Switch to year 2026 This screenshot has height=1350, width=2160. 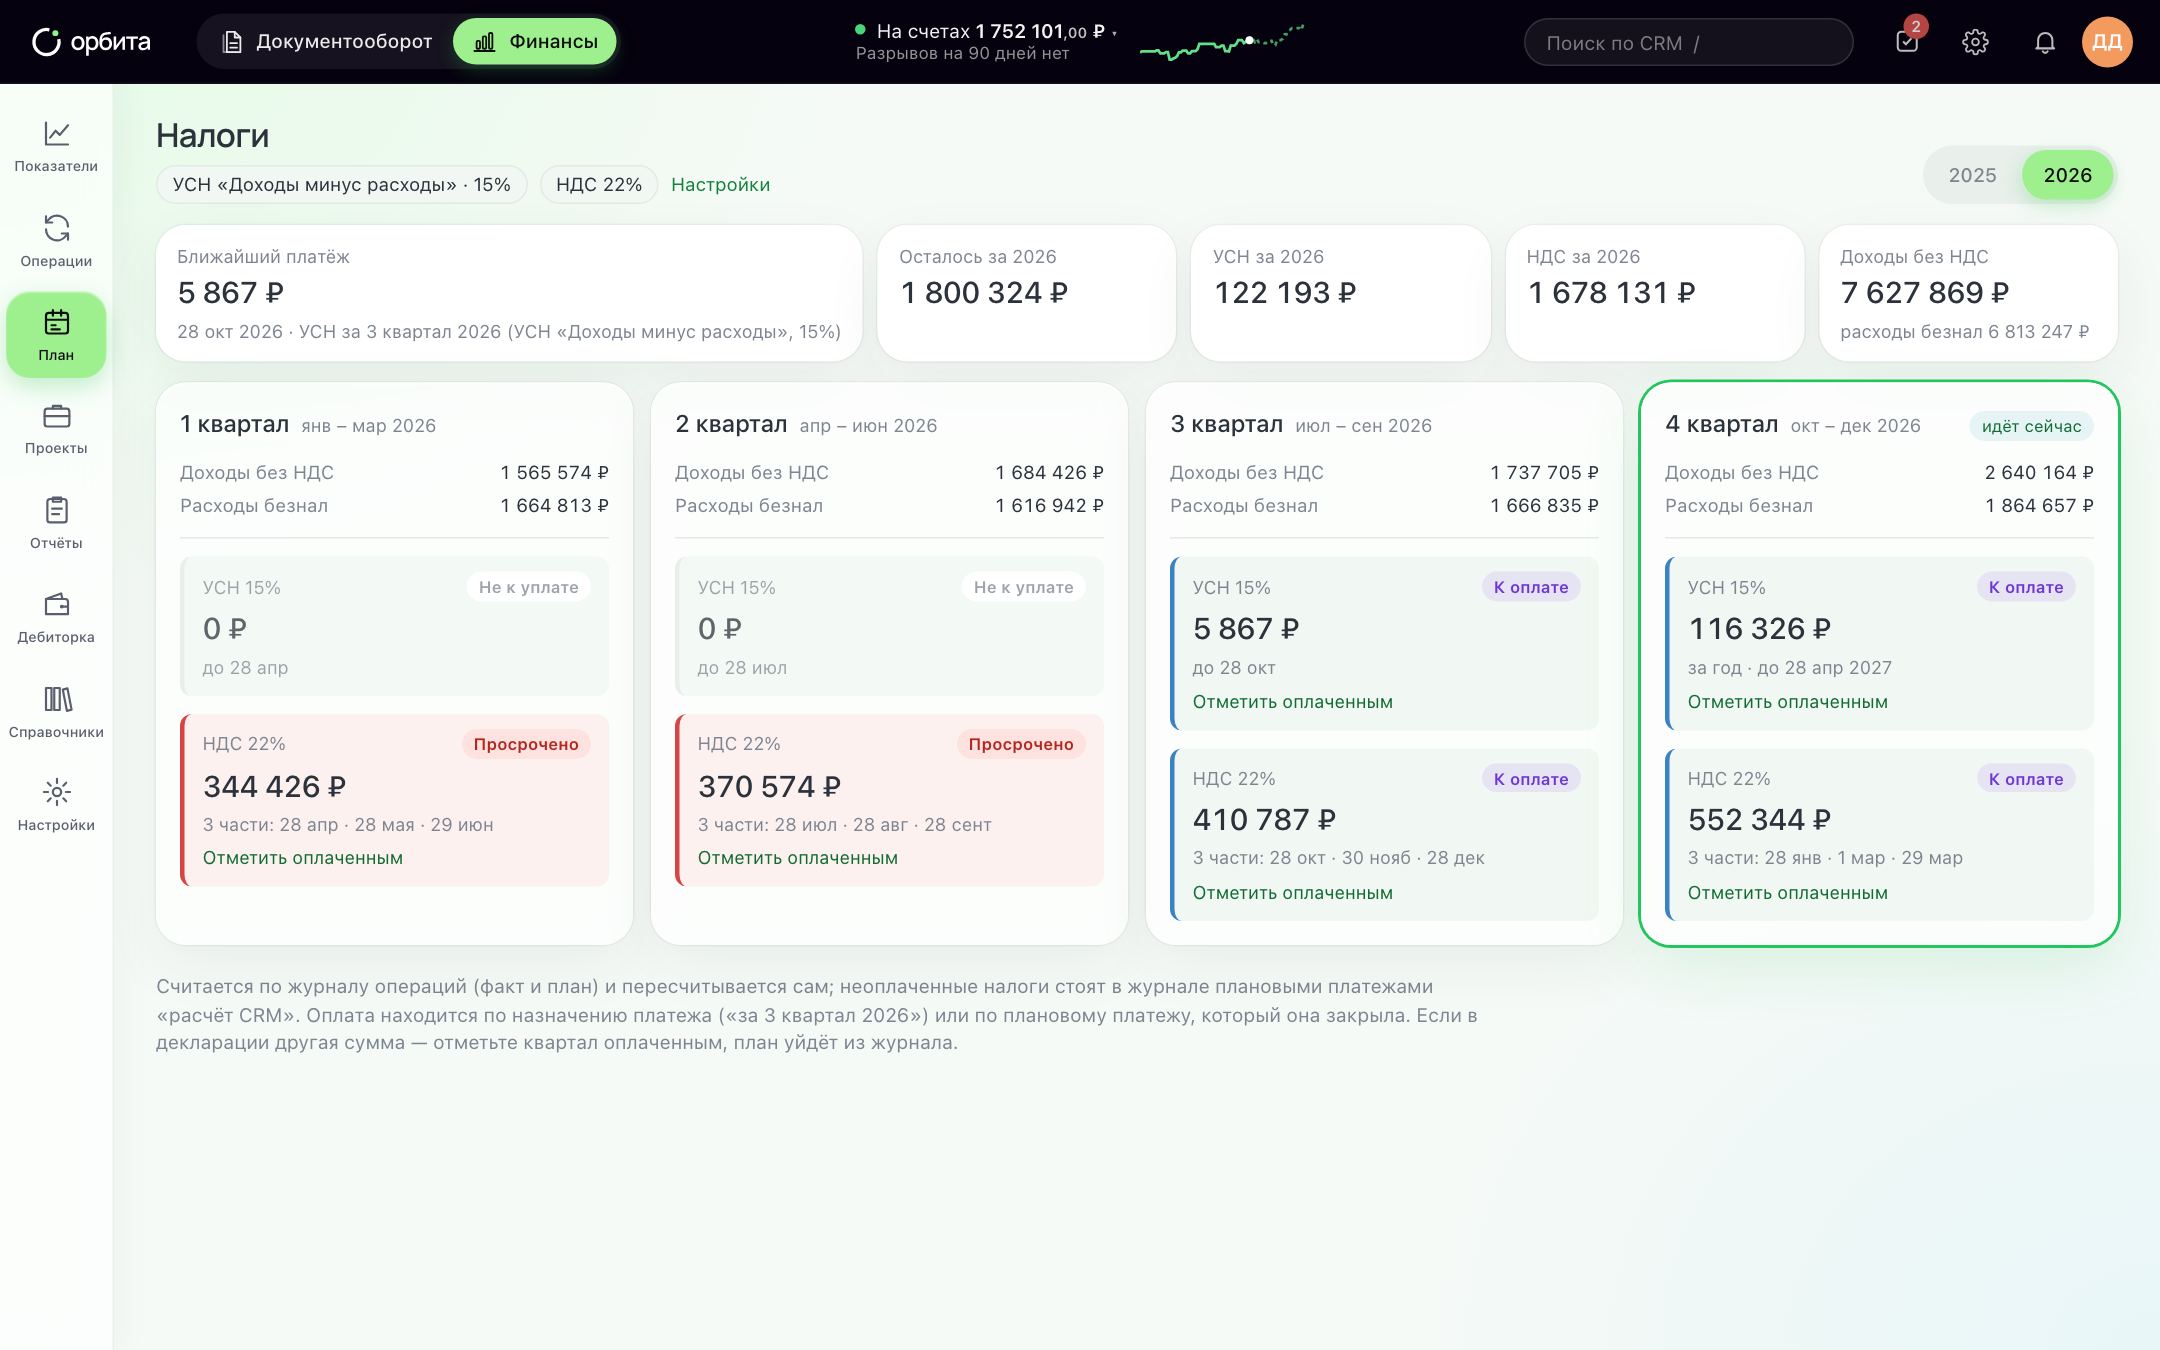click(x=2067, y=175)
